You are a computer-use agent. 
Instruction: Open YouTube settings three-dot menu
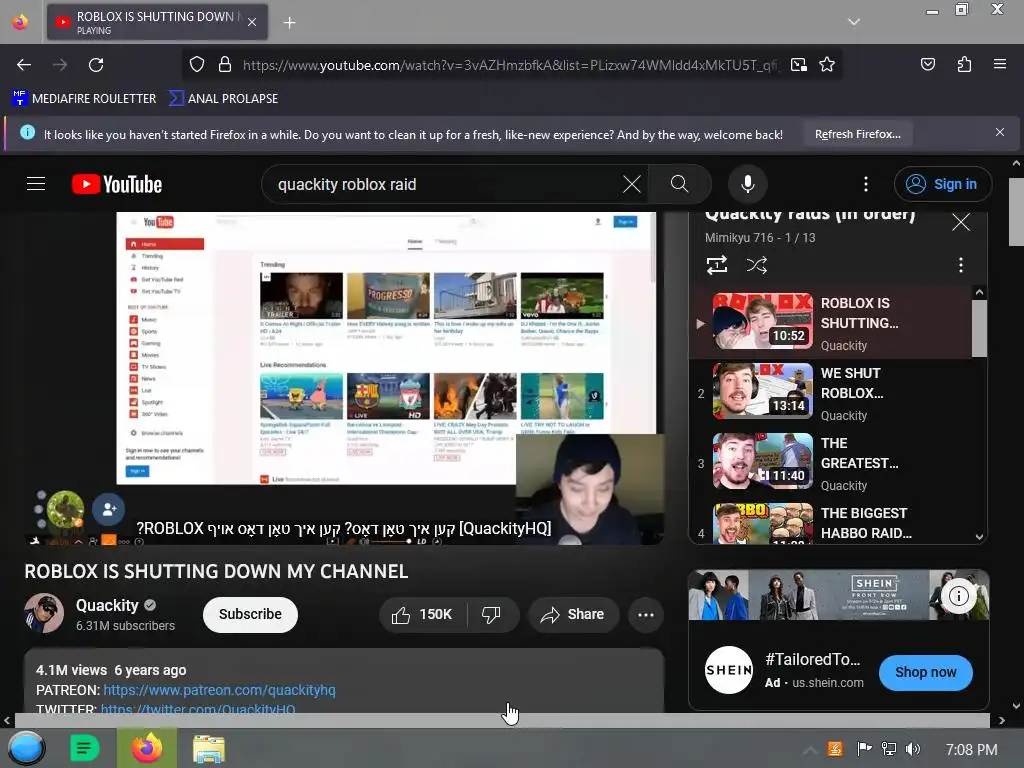pos(865,184)
